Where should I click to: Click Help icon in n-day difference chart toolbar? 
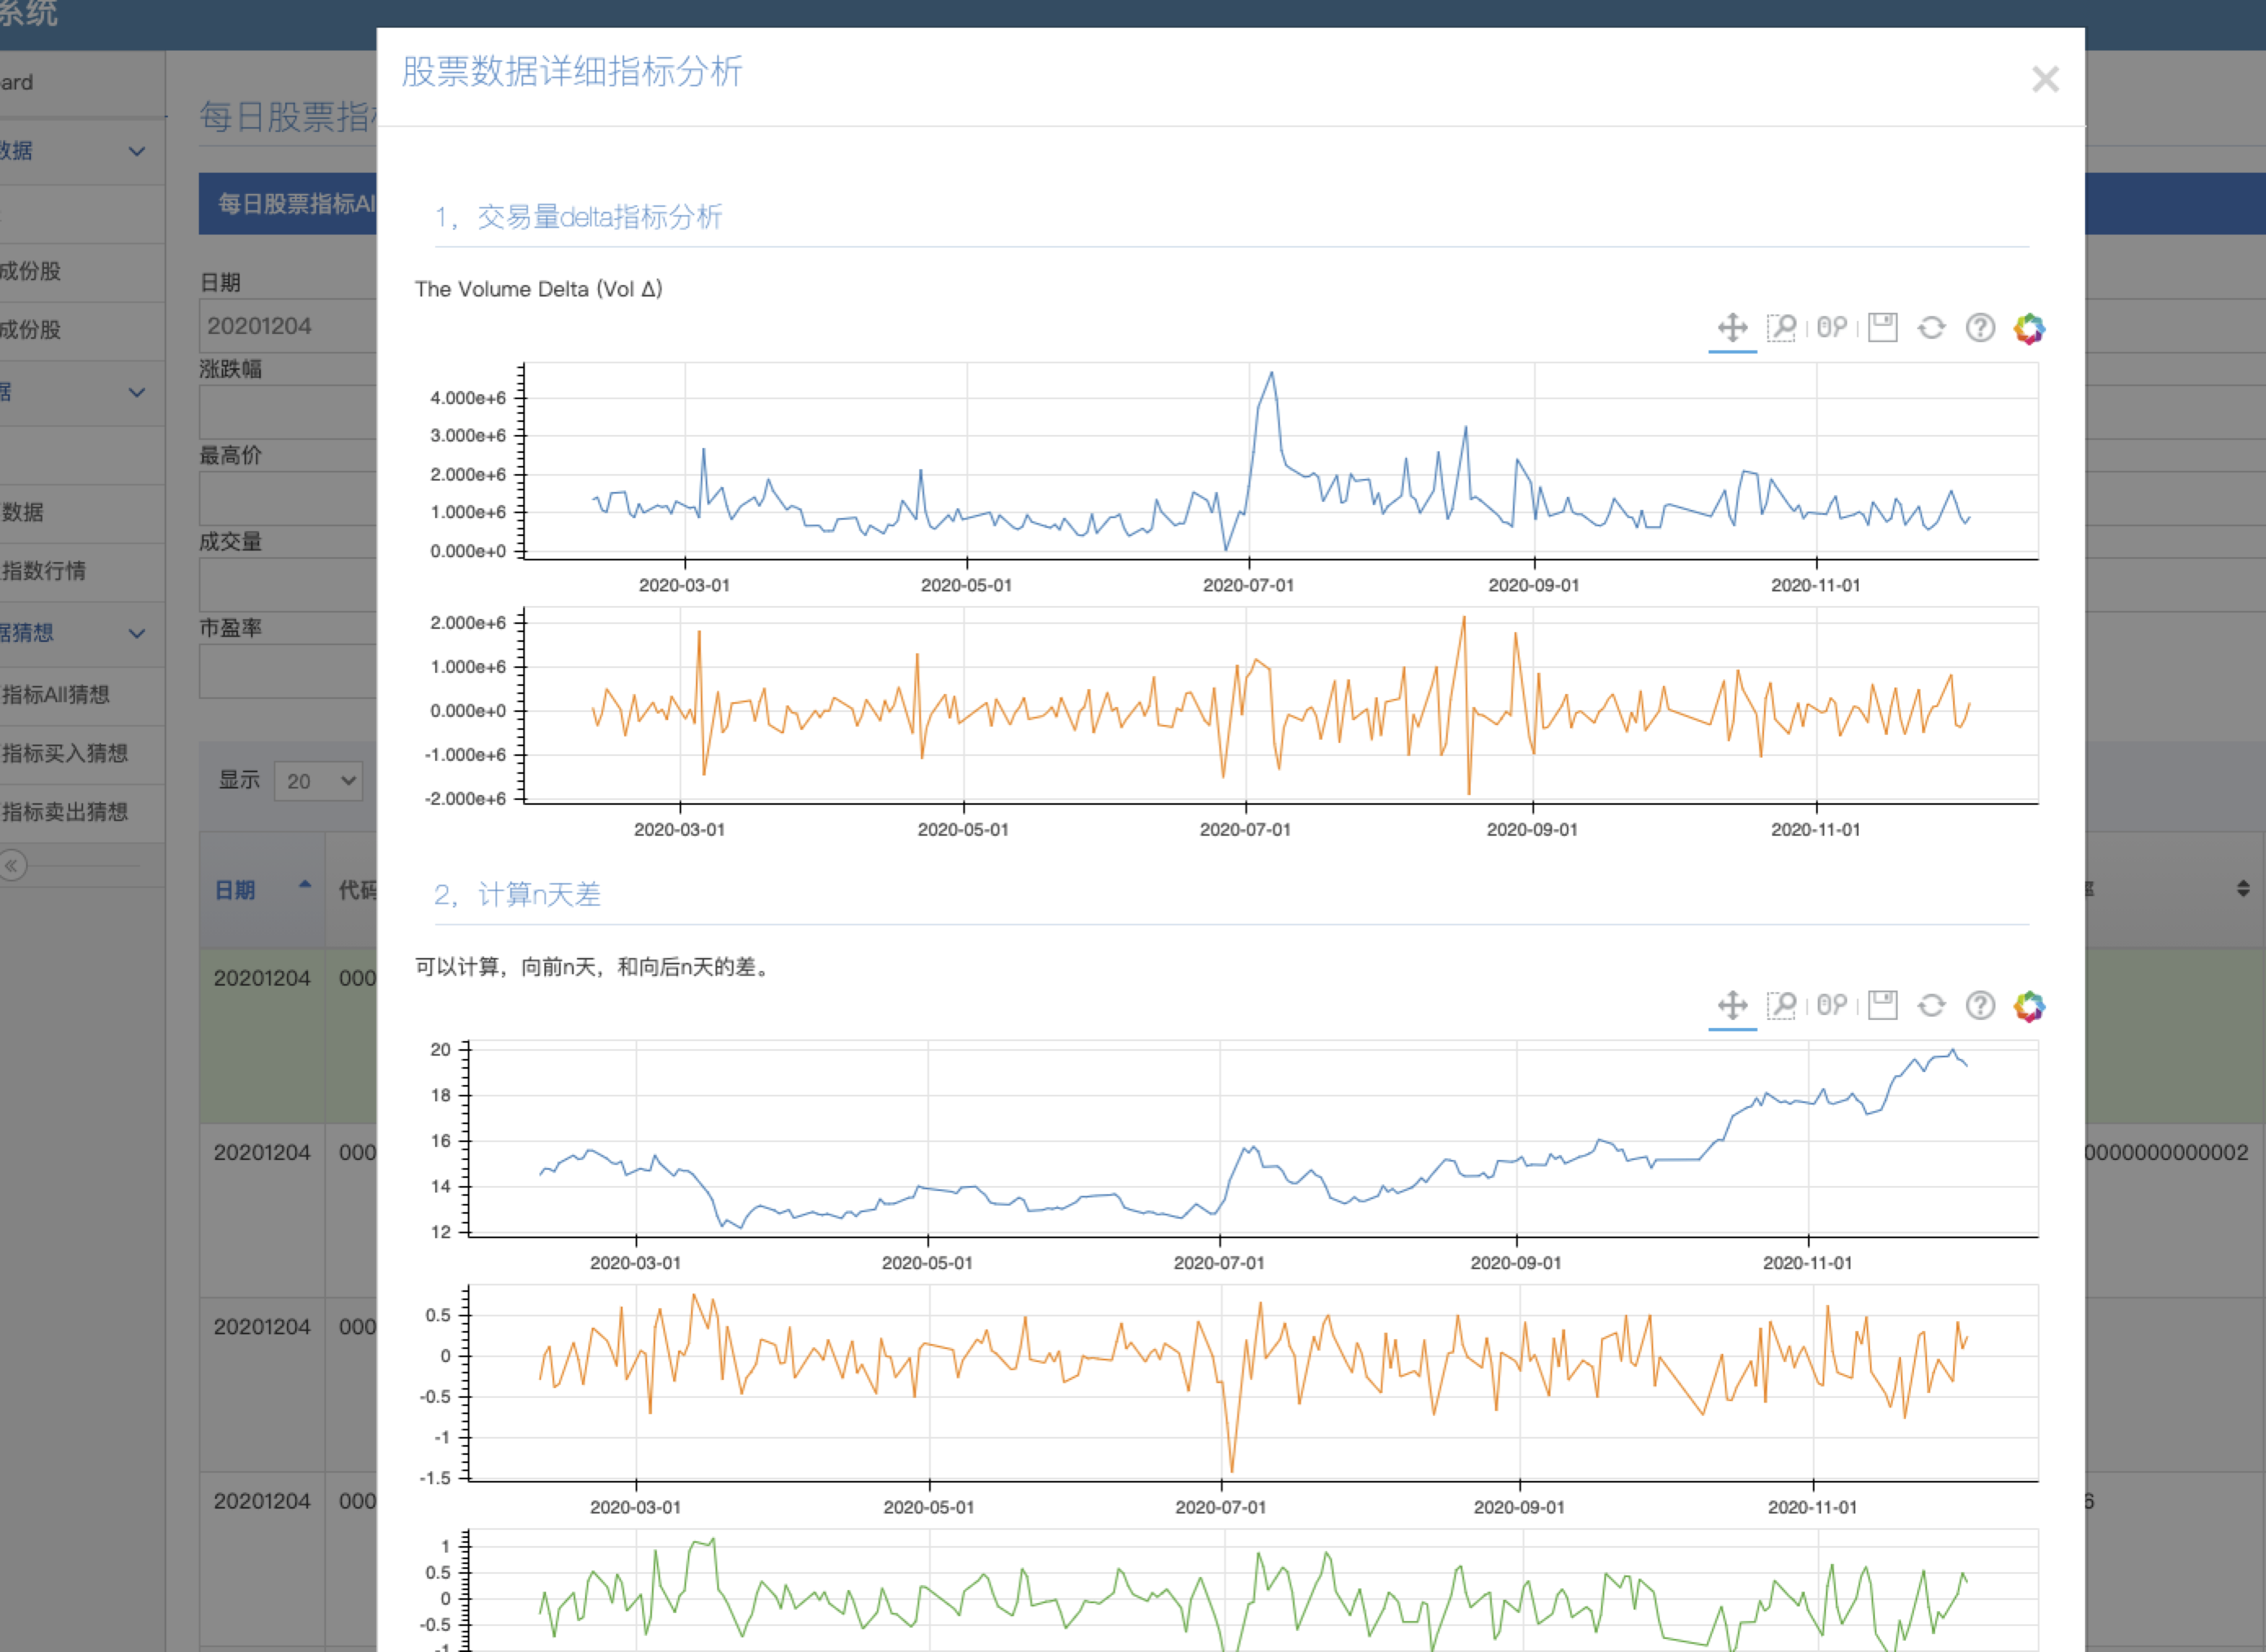coord(1980,1005)
